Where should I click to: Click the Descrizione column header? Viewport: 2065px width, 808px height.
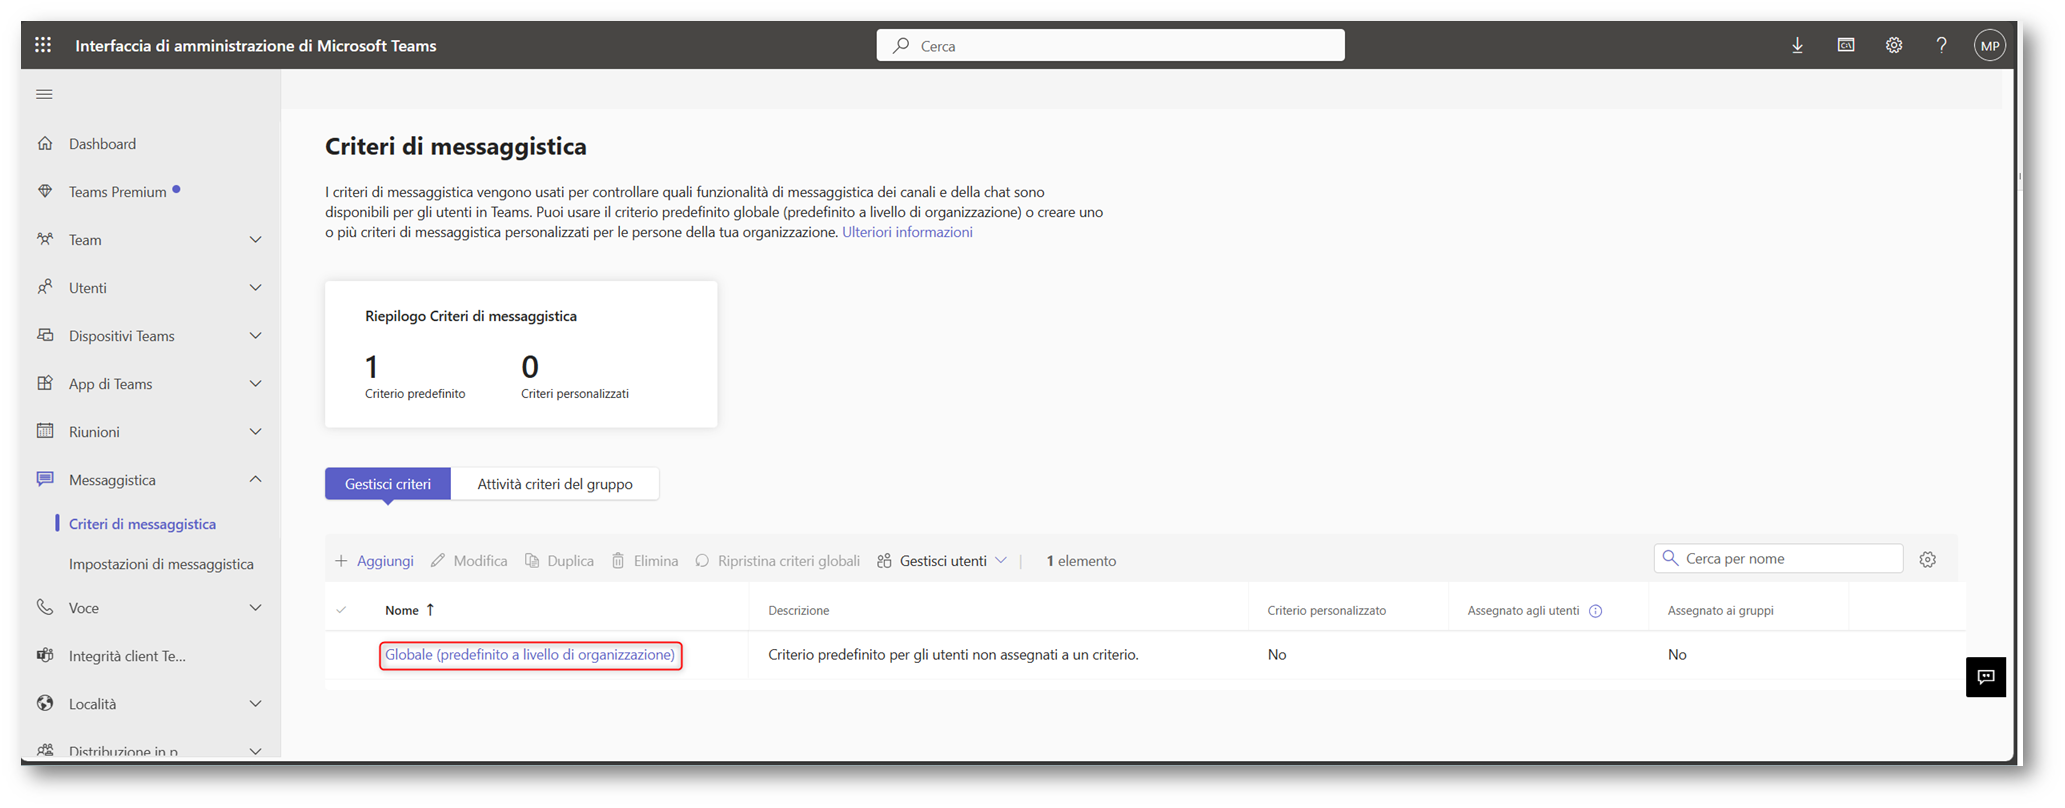point(798,610)
